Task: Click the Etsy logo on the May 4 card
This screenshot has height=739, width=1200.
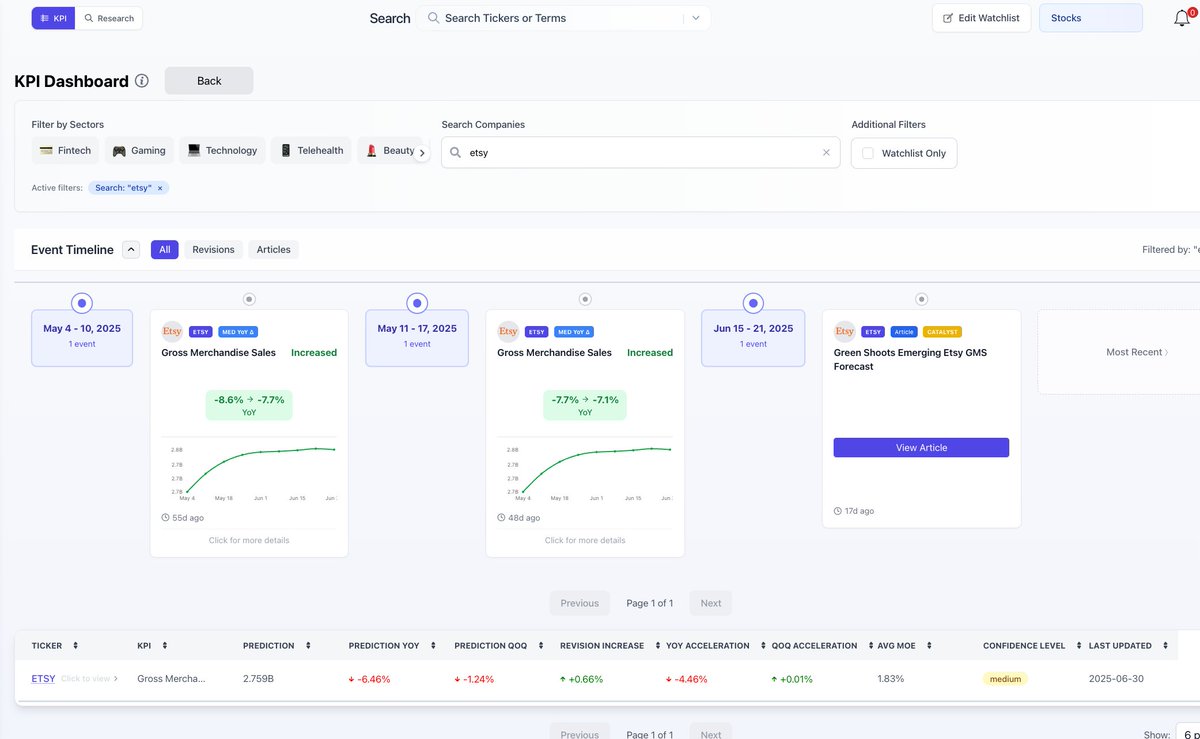Action: click(x=172, y=331)
